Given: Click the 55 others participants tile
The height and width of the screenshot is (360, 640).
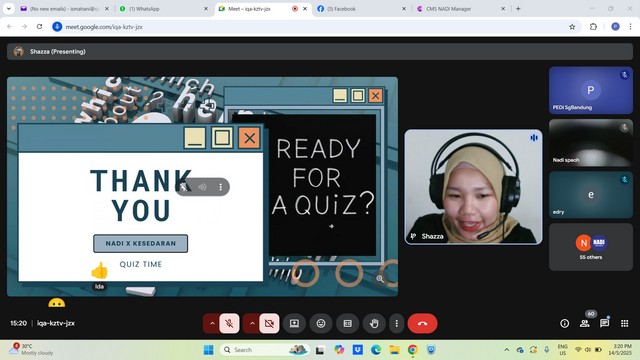Looking at the screenshot, I should click(x=591, y=247).
